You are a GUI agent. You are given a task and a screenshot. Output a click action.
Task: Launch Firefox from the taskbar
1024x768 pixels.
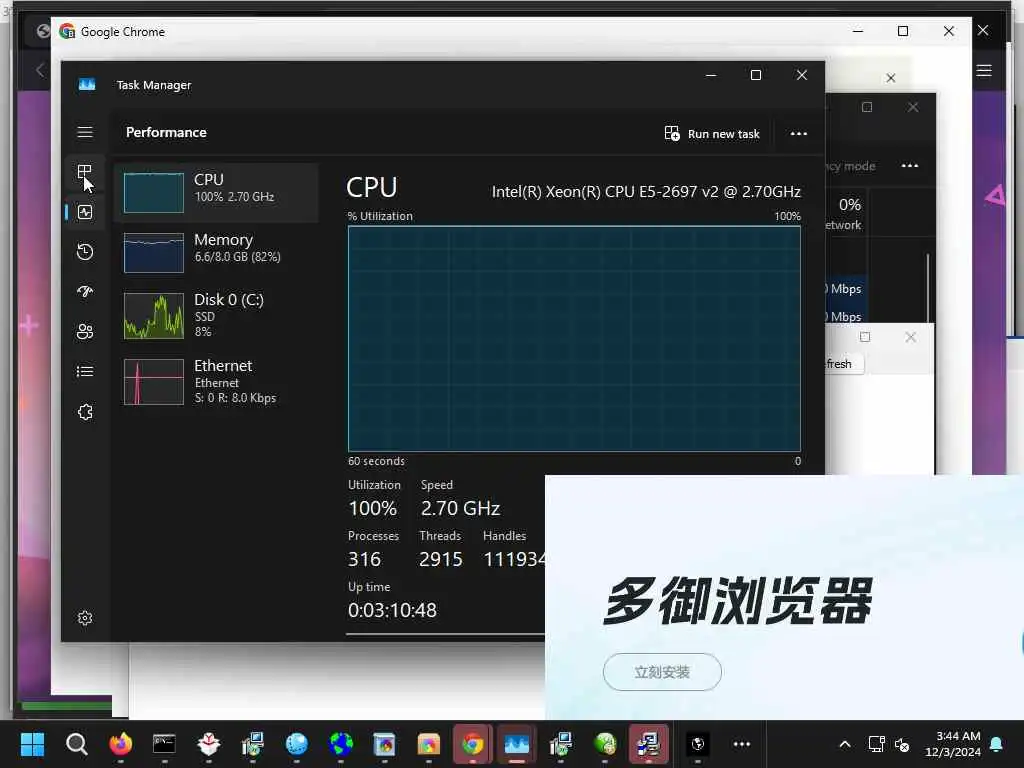[121, 744]
